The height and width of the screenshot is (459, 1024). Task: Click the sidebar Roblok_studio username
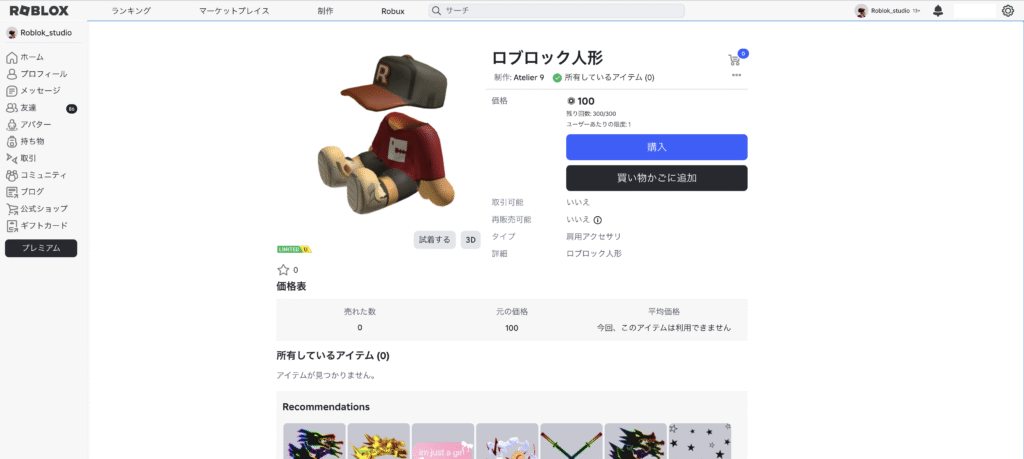(x=46, y=33)
